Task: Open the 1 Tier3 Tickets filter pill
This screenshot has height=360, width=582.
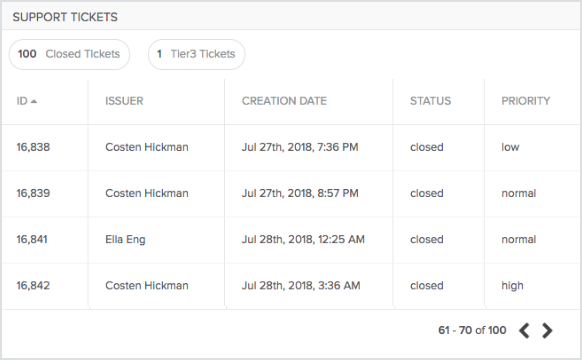Action: (196, 54)
